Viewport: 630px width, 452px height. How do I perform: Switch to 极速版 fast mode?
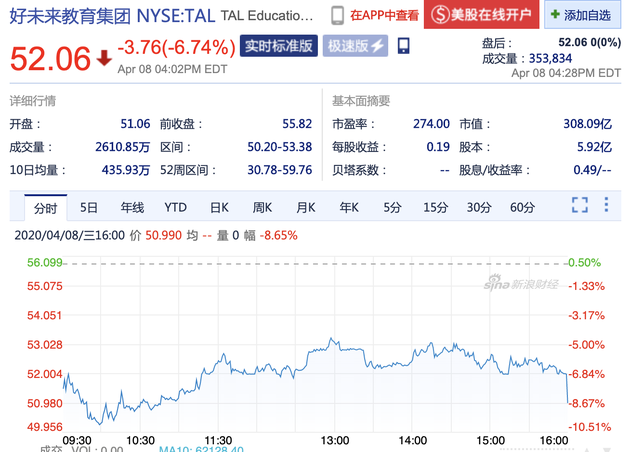[x=355, y=46]
